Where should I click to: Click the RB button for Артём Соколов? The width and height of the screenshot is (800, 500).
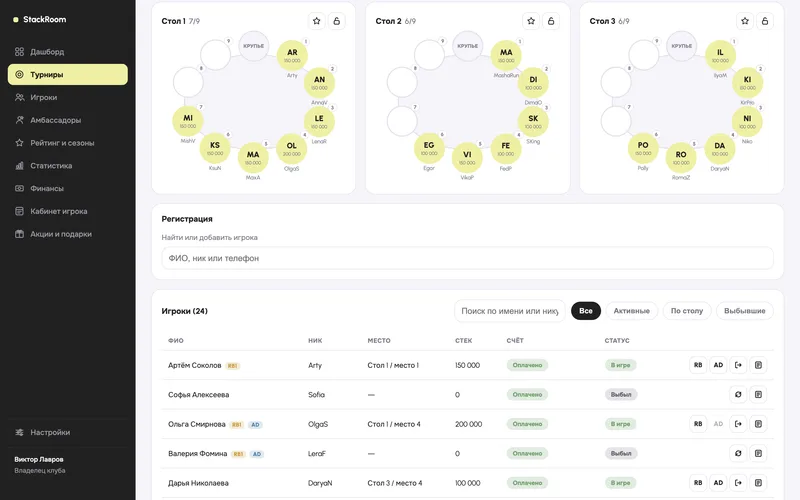tap(698, 365)
